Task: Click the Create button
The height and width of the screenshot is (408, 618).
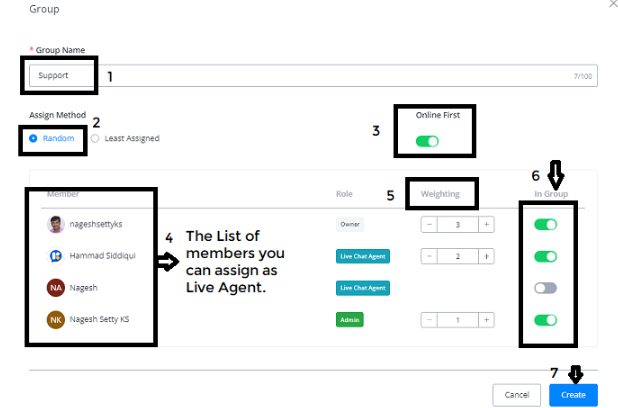Action: pos(573,395)
